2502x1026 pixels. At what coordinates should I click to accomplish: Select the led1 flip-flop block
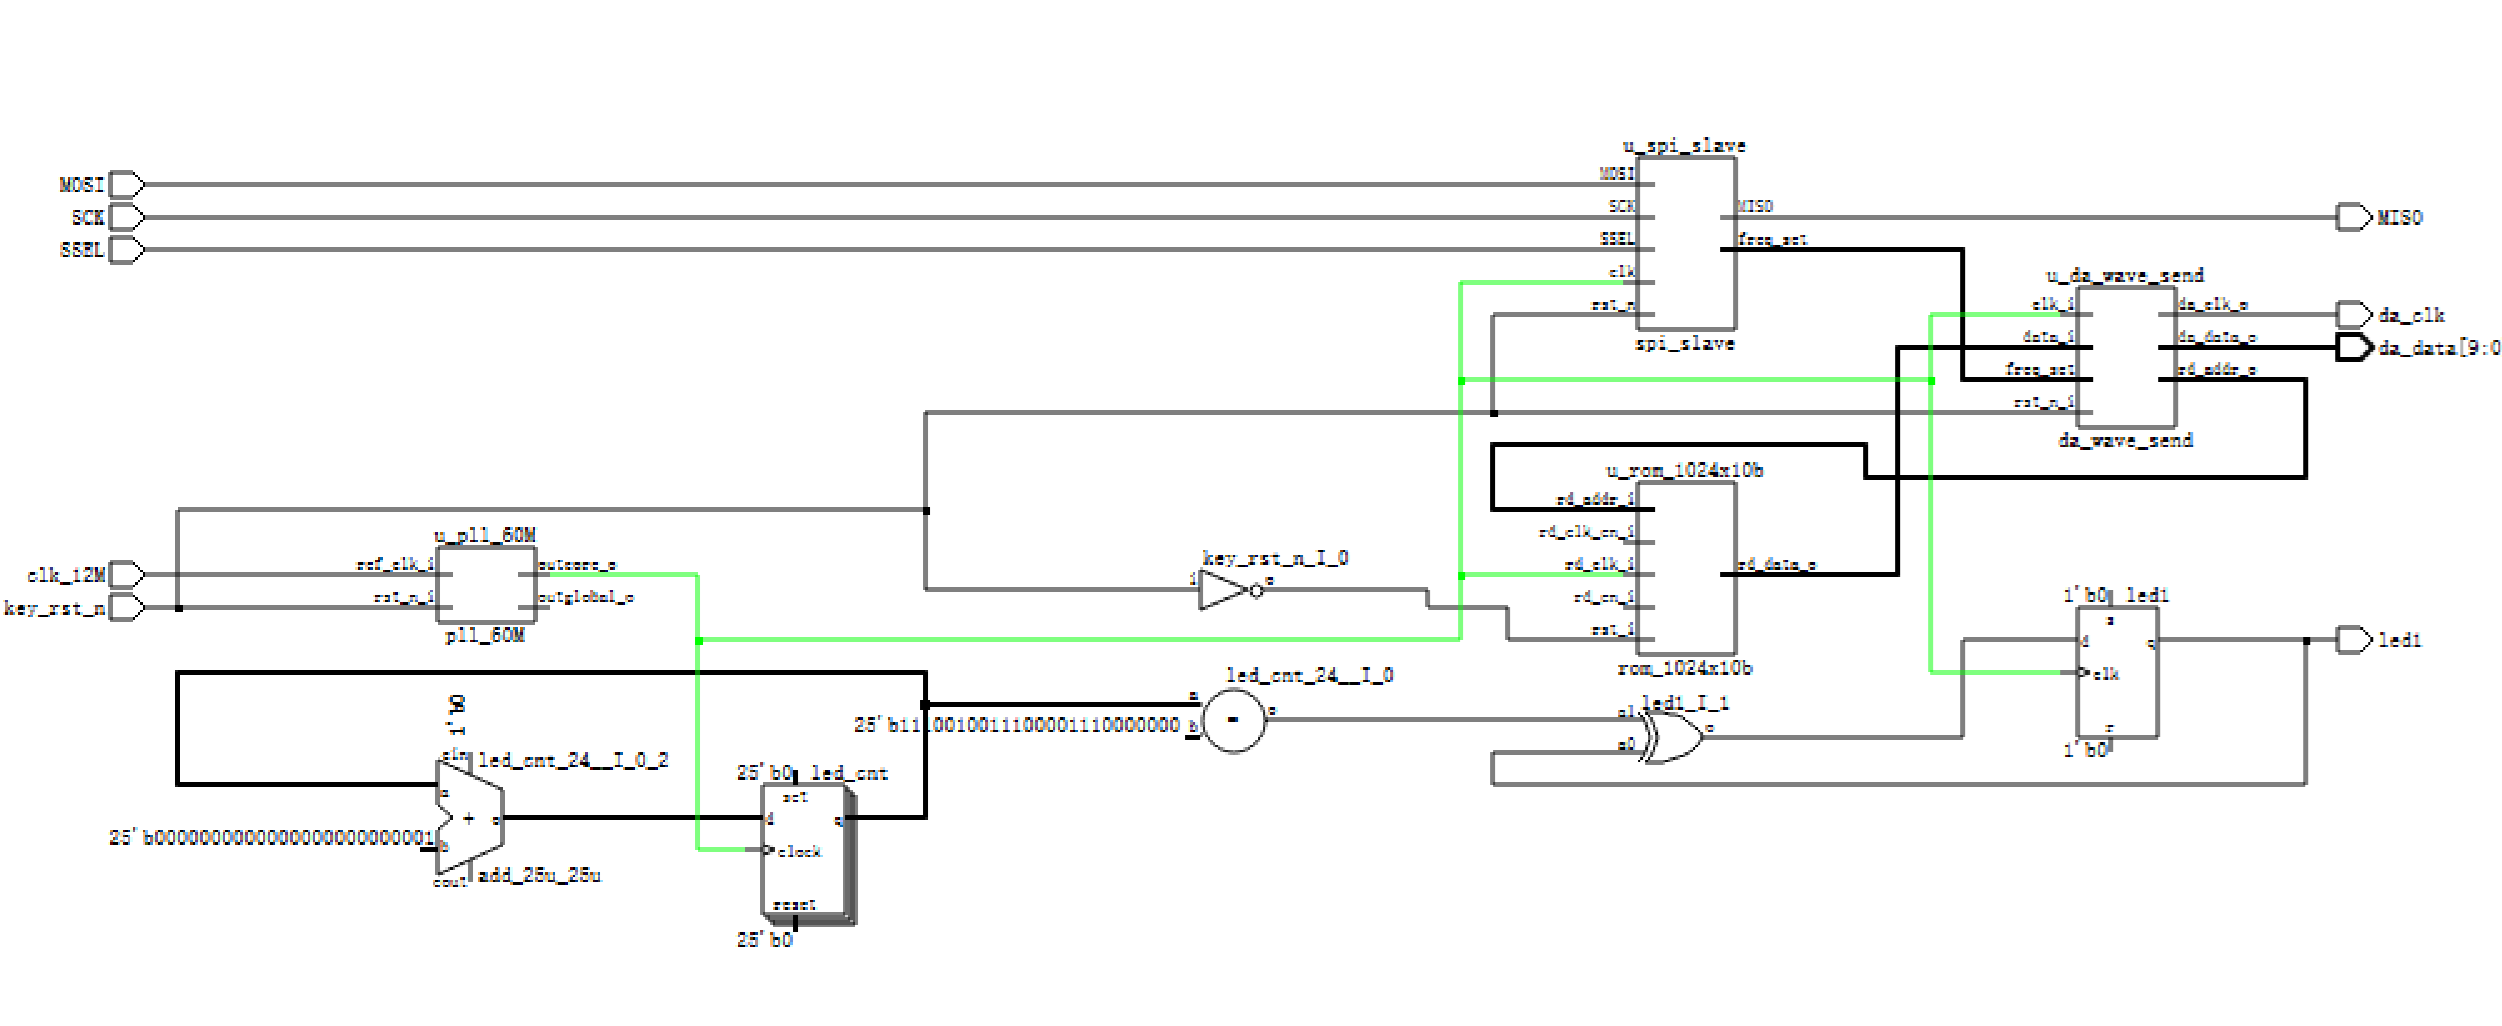point(2117,673)
